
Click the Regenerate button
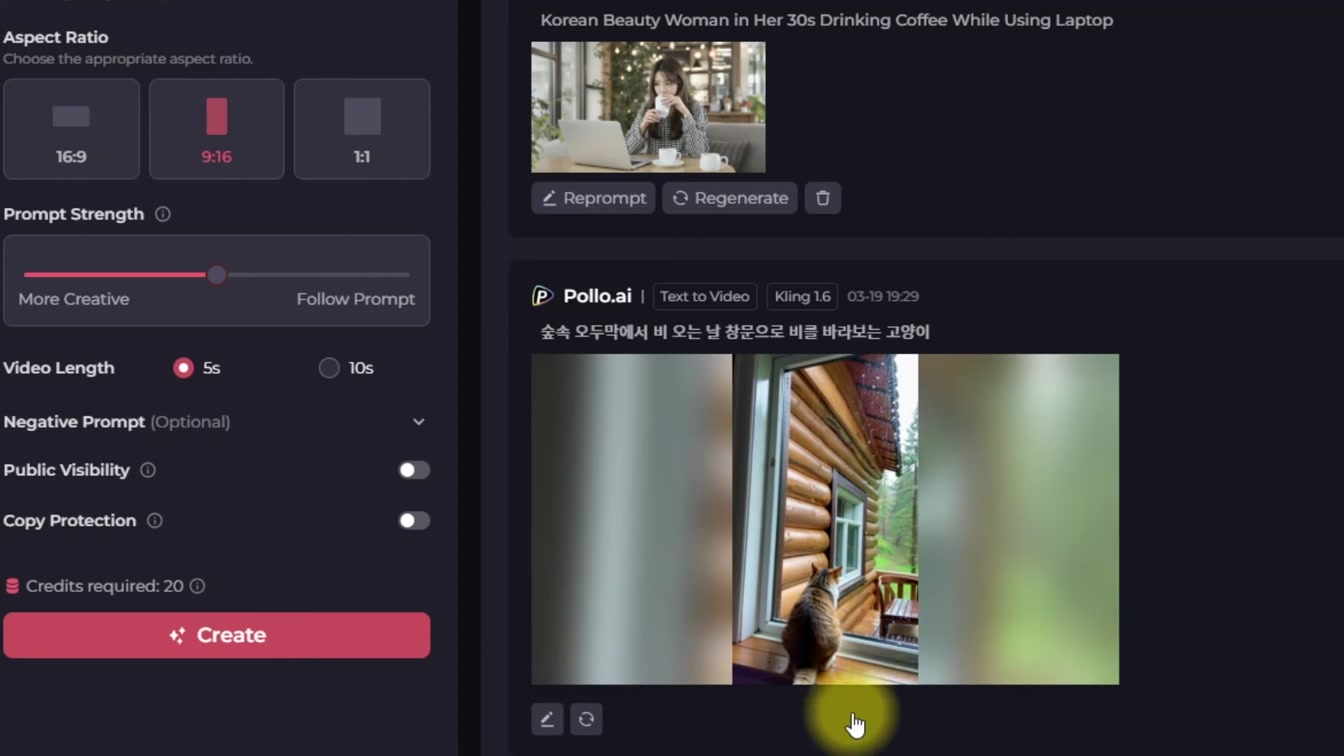[x=730, y=198]
